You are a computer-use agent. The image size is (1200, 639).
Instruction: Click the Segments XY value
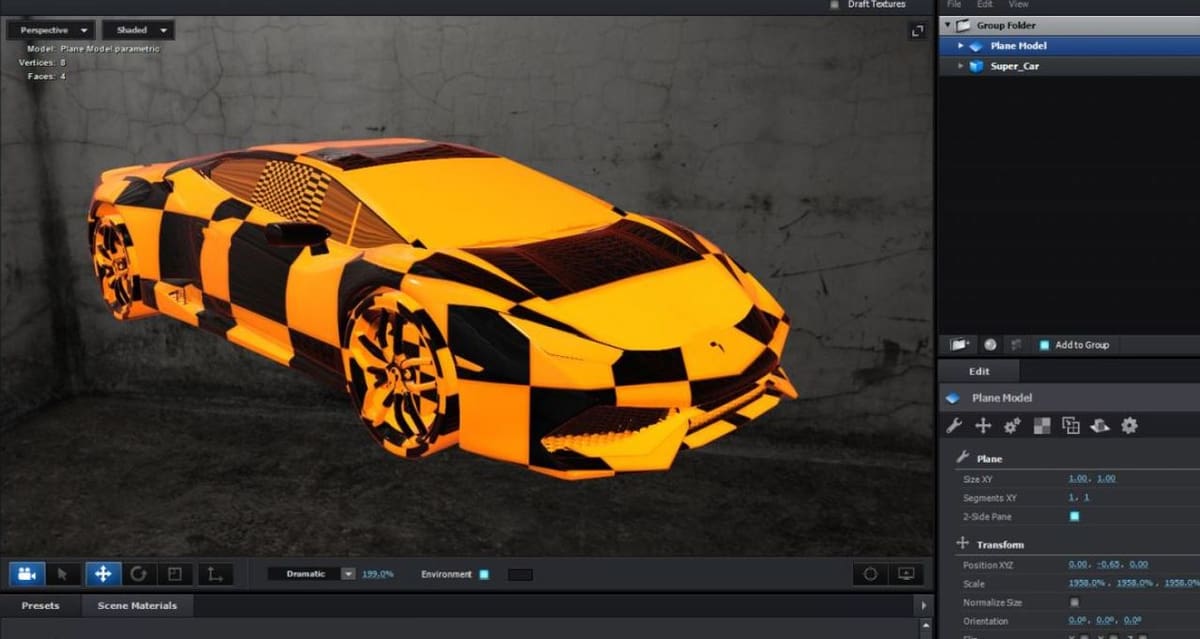1079,497
